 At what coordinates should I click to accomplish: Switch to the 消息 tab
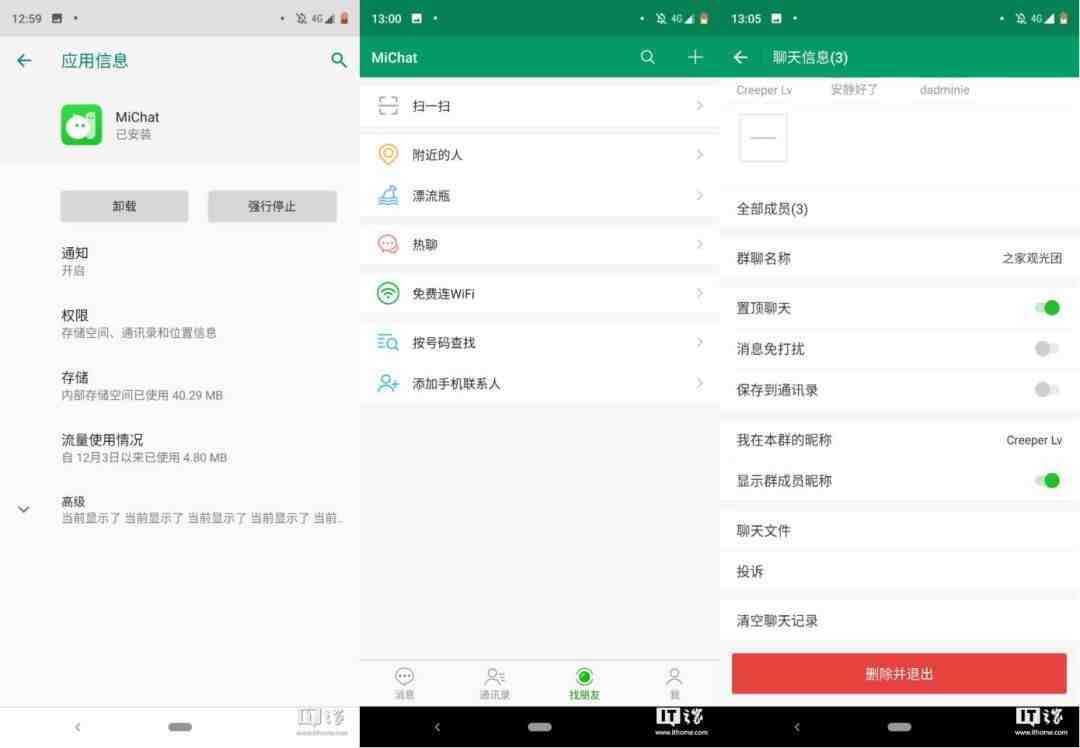pyautogui.click(x=405, y=683)
